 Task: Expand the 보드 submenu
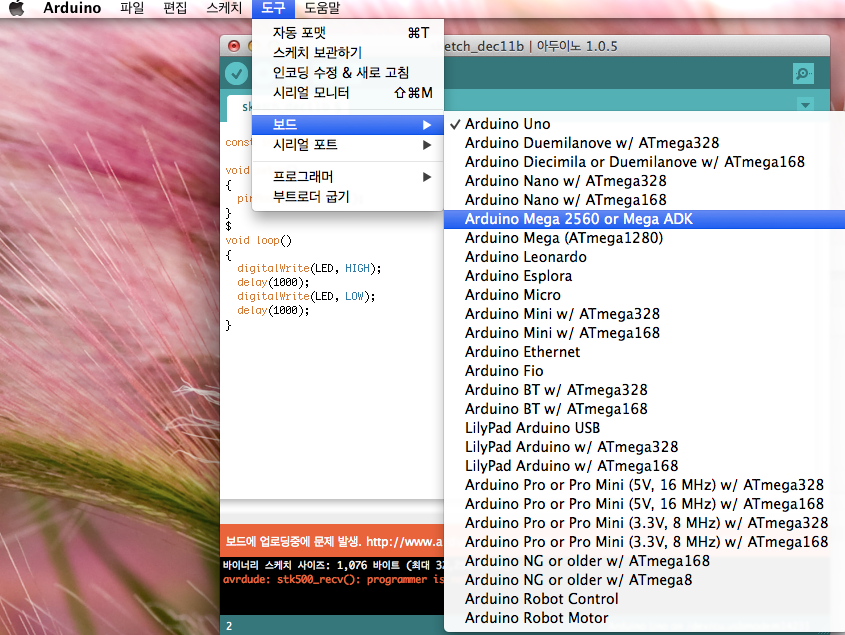click(x=348, y=125)
